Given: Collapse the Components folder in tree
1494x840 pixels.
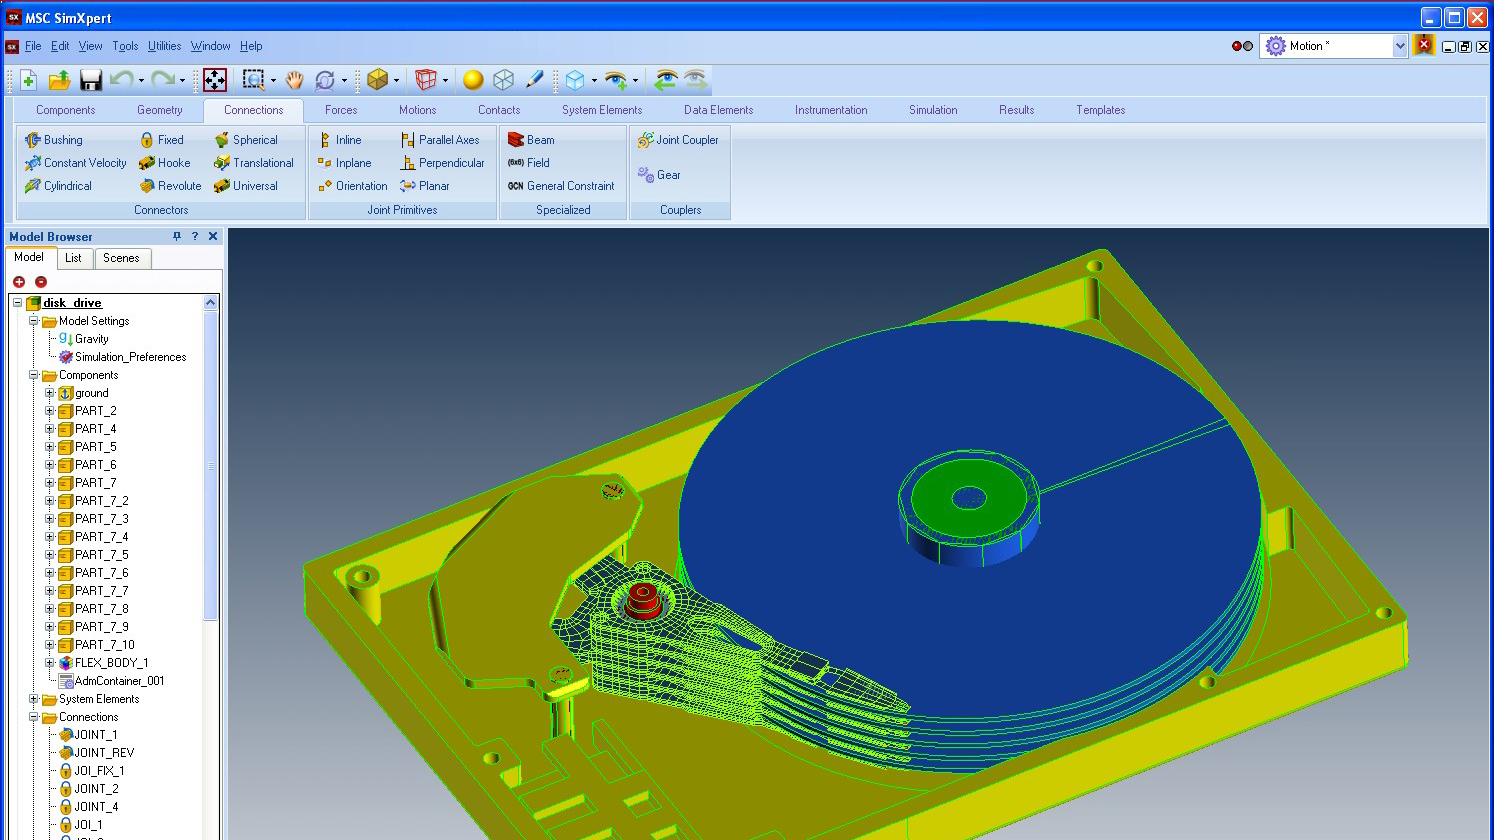Looking at the screenshot, I should pyautogui.click(x=34, y=375).
